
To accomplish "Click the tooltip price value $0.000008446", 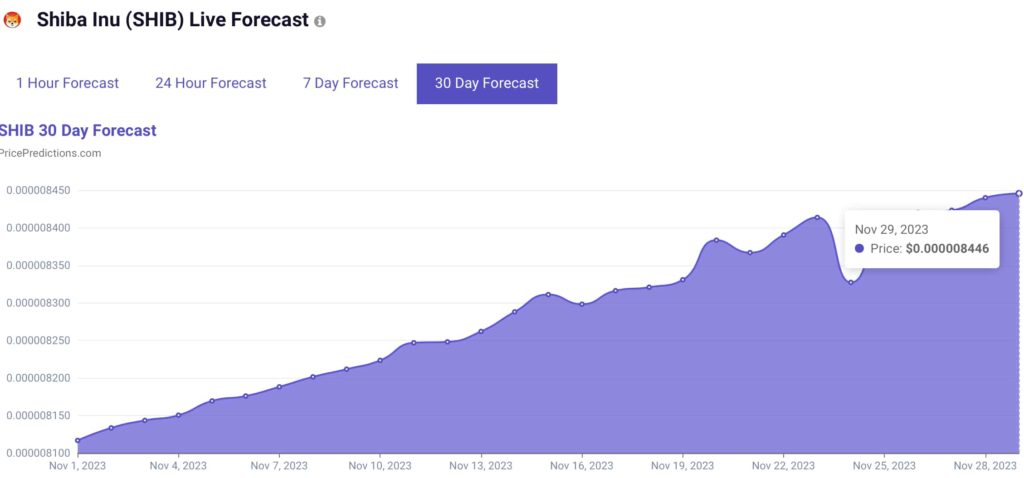I will coord(947,248).
